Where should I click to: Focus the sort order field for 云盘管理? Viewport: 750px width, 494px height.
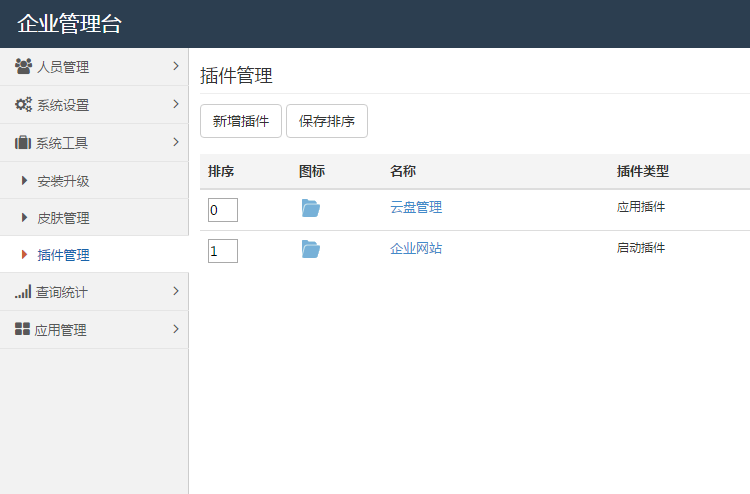click(x=223, y=210)
